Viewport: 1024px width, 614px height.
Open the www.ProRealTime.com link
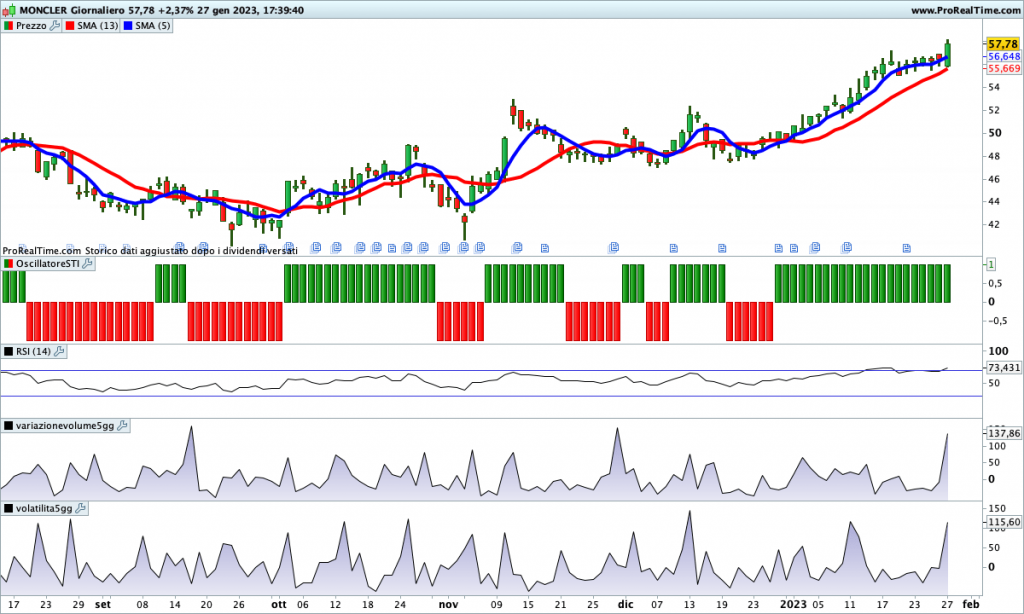(x=965, y=9)
